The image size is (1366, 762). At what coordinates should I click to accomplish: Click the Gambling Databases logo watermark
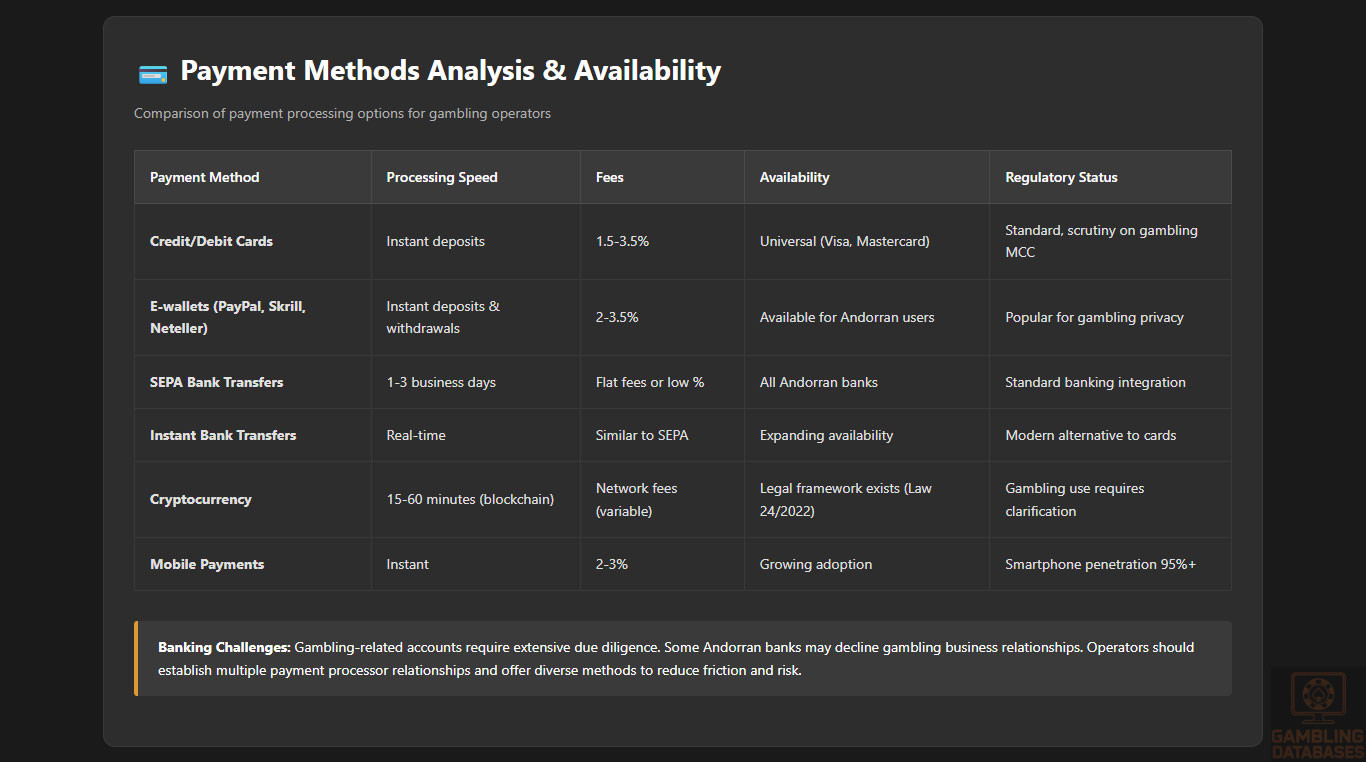pyautogui.click(x=1317, y=714)
